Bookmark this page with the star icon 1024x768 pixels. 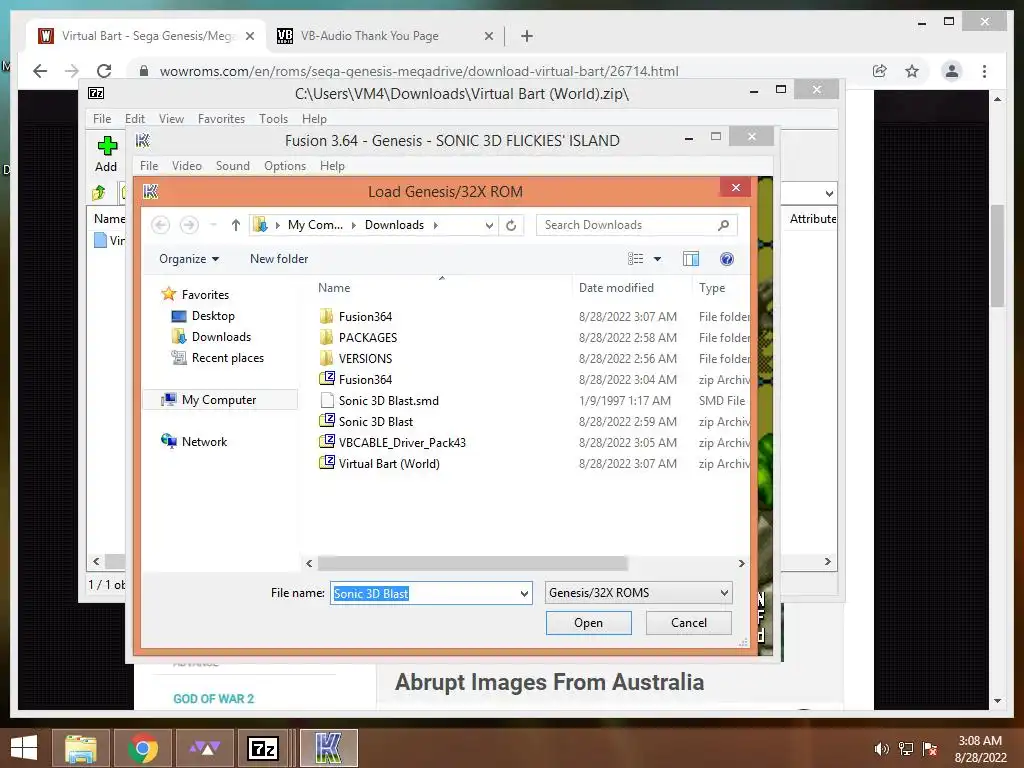(x=912, y=71)
